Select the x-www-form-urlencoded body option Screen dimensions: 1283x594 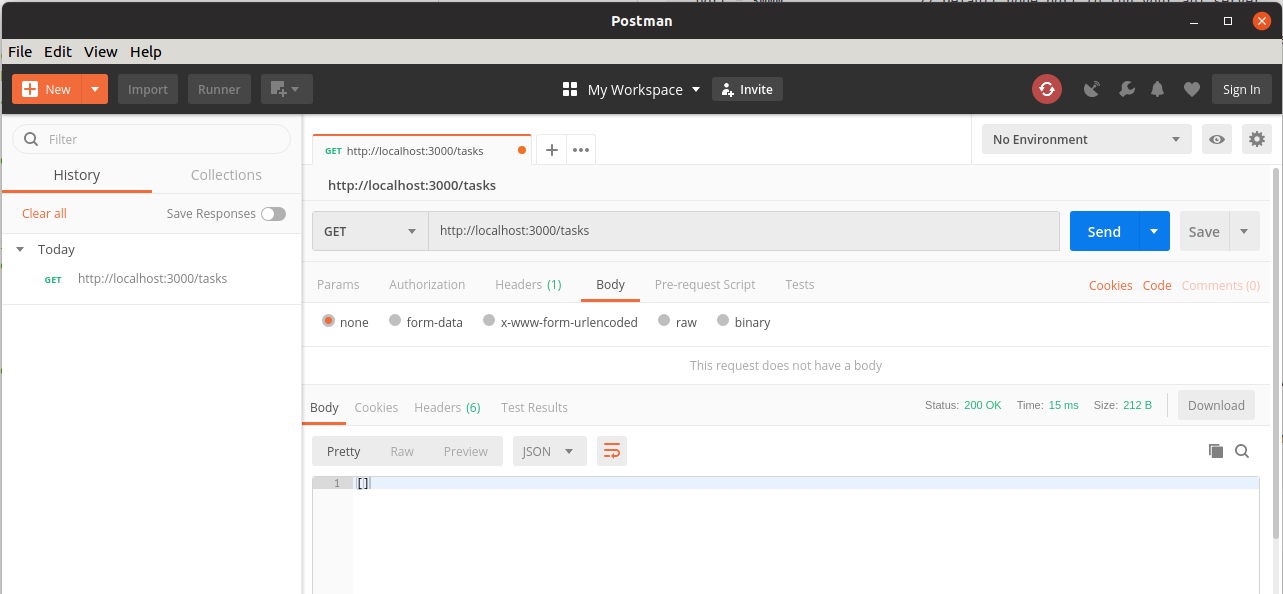point(489,321)
